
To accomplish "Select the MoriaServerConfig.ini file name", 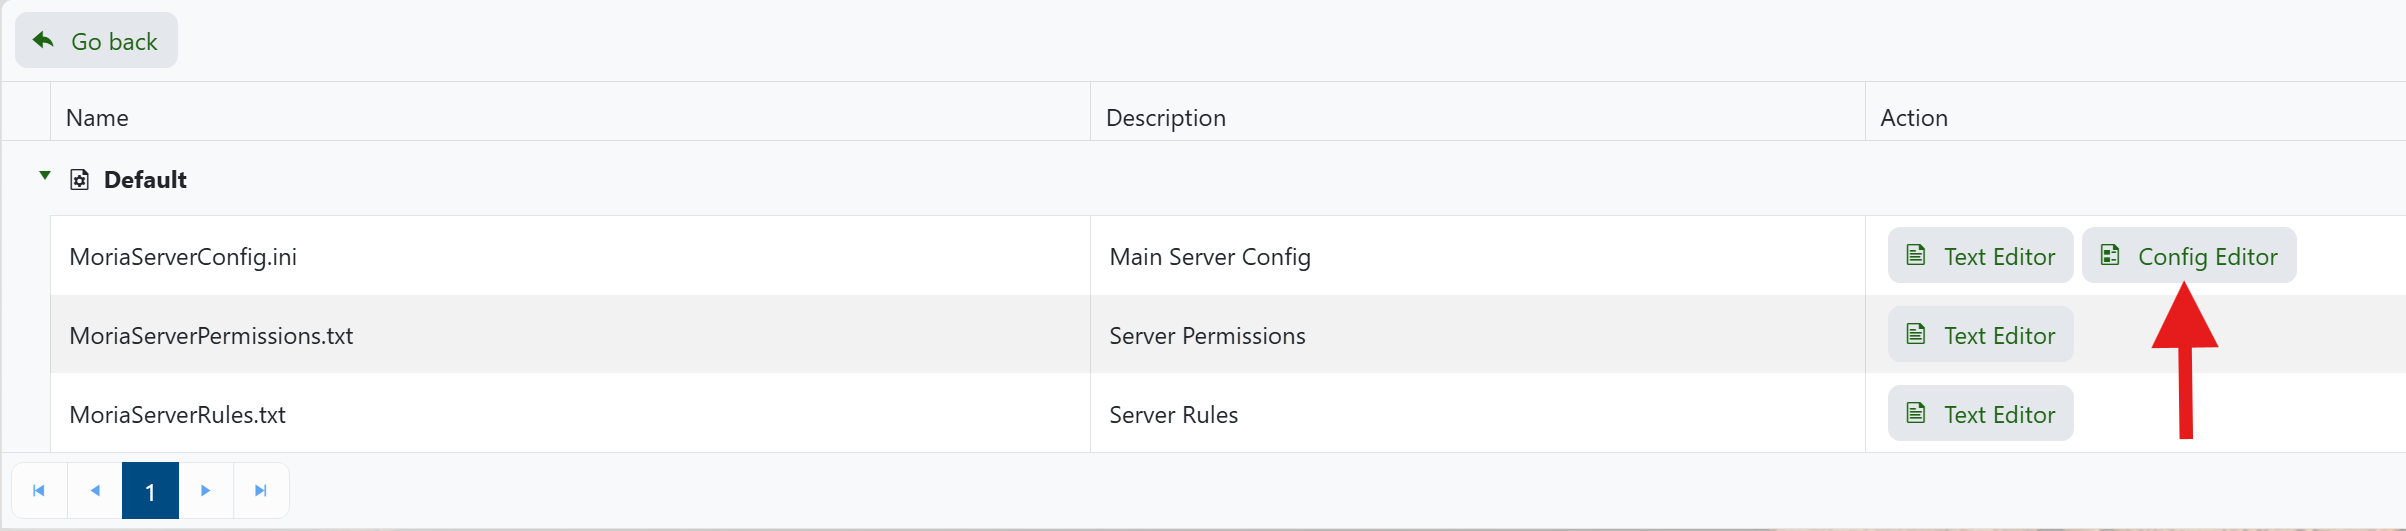I will point(183,257).
